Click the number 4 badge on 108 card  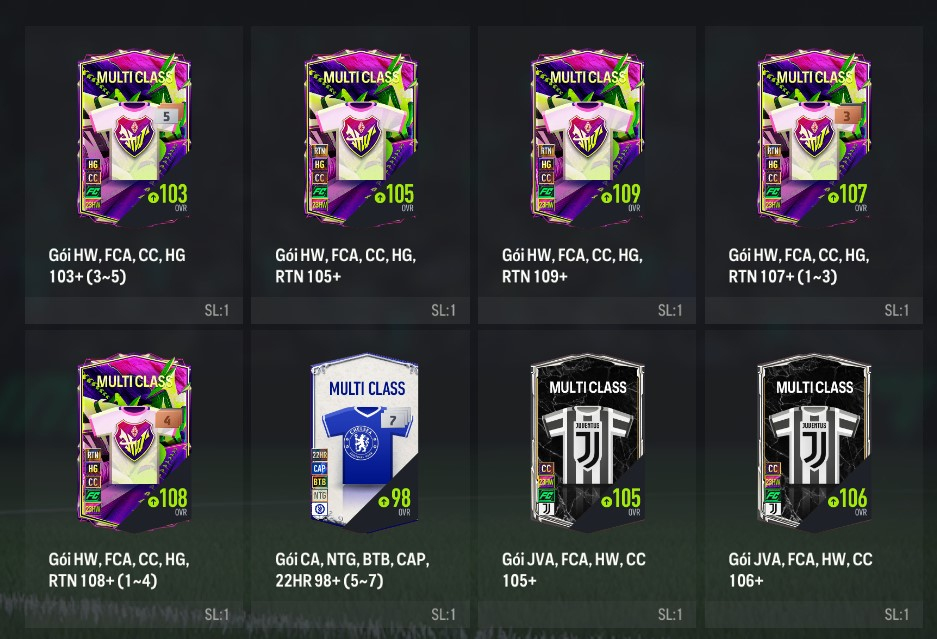pyautogui.click(x=167, y=420)
